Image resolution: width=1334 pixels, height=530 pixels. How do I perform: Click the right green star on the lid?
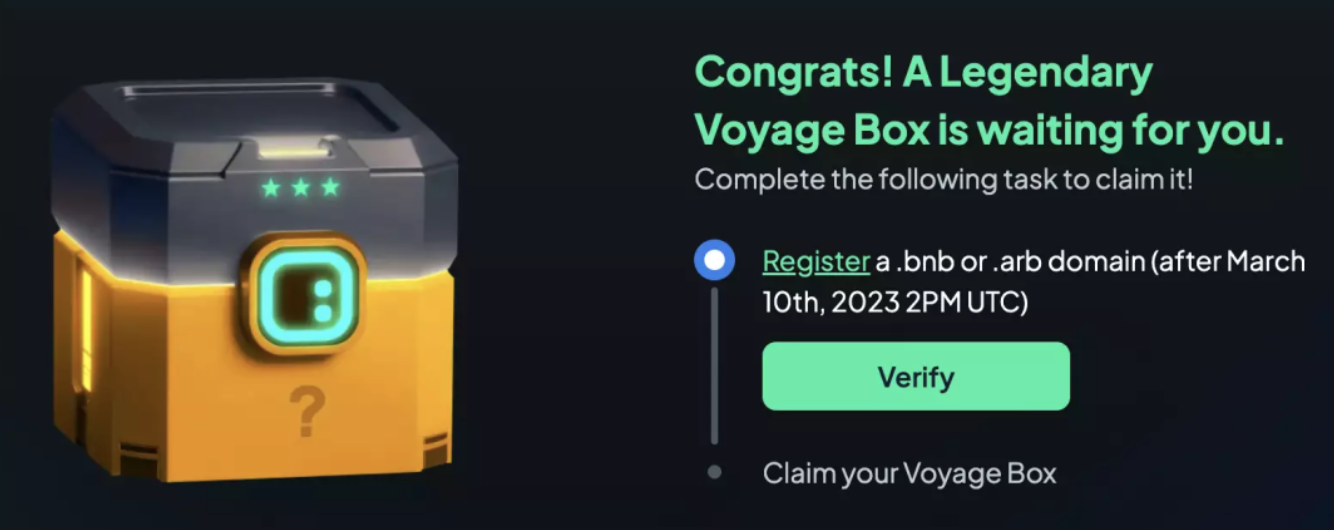(x=330, y=188)
